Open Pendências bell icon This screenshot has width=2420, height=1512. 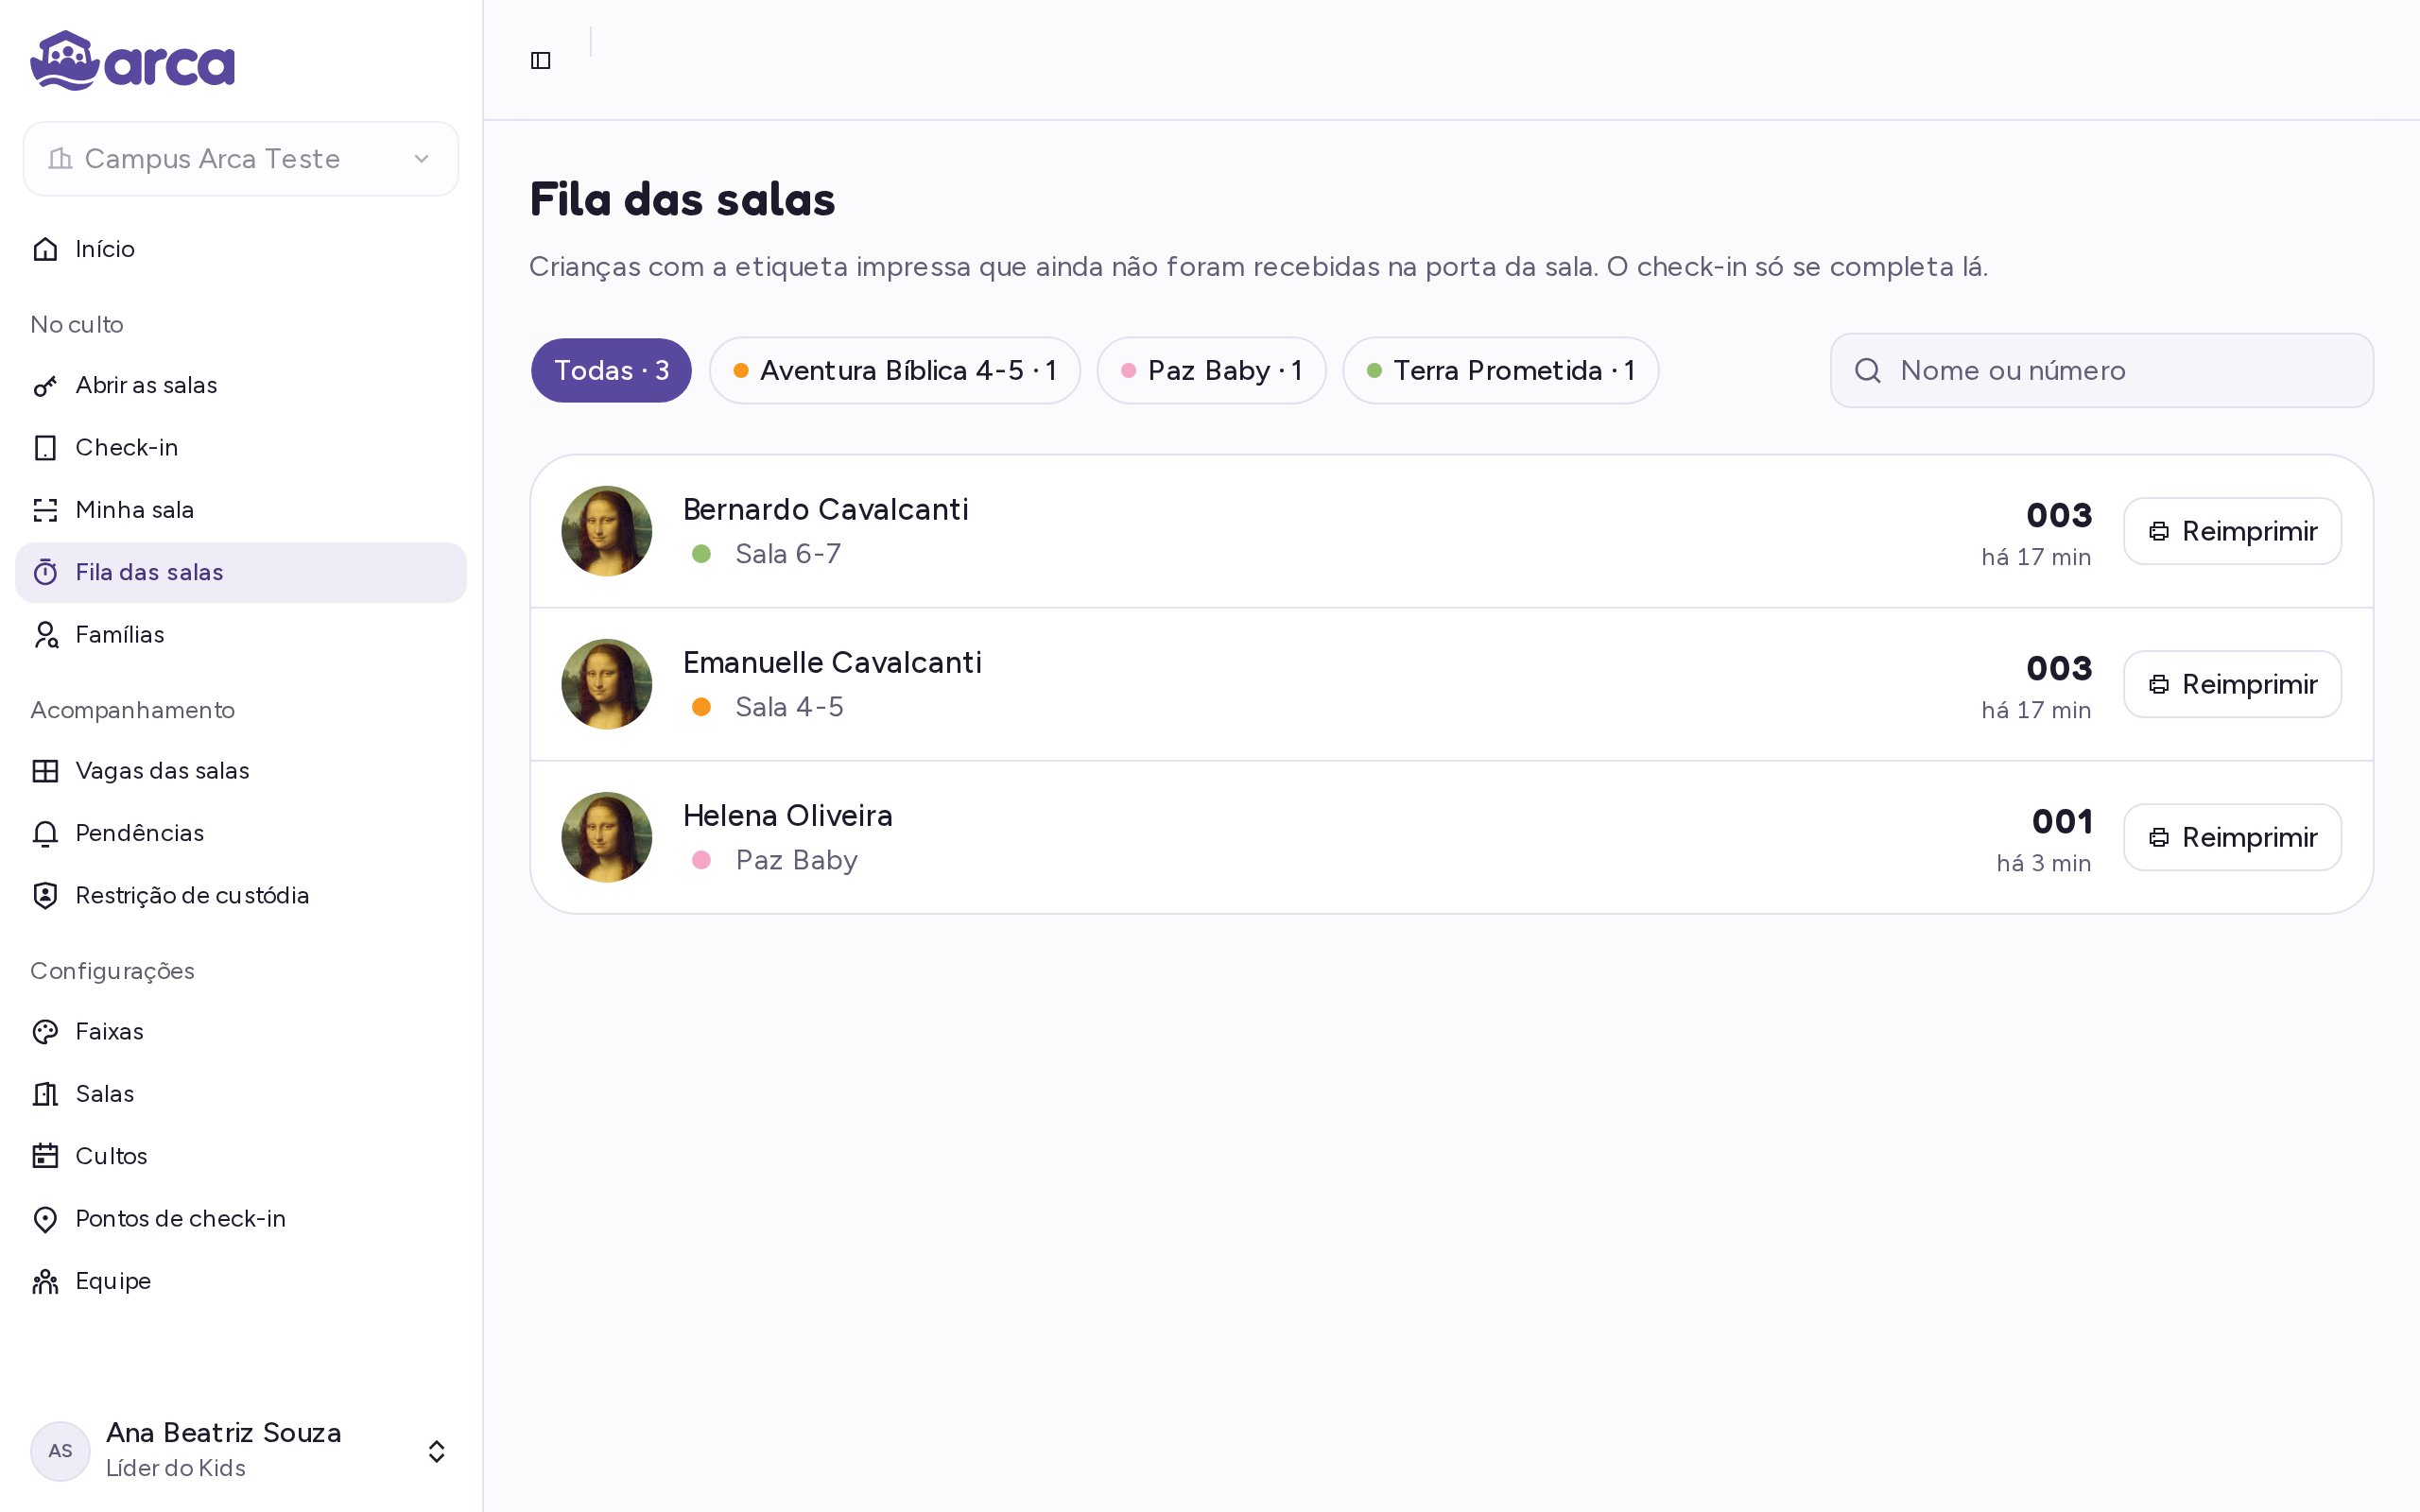point(45,833)
